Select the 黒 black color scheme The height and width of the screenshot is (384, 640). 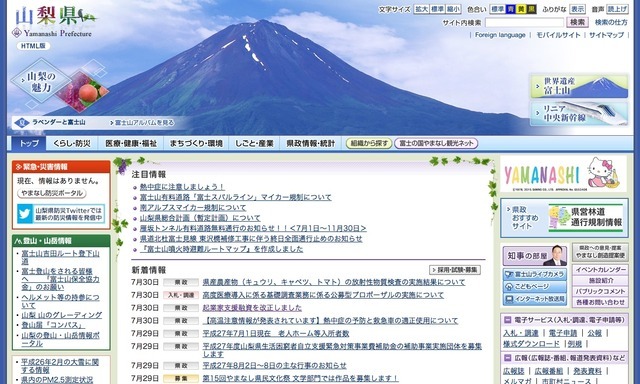pos(531,9)
